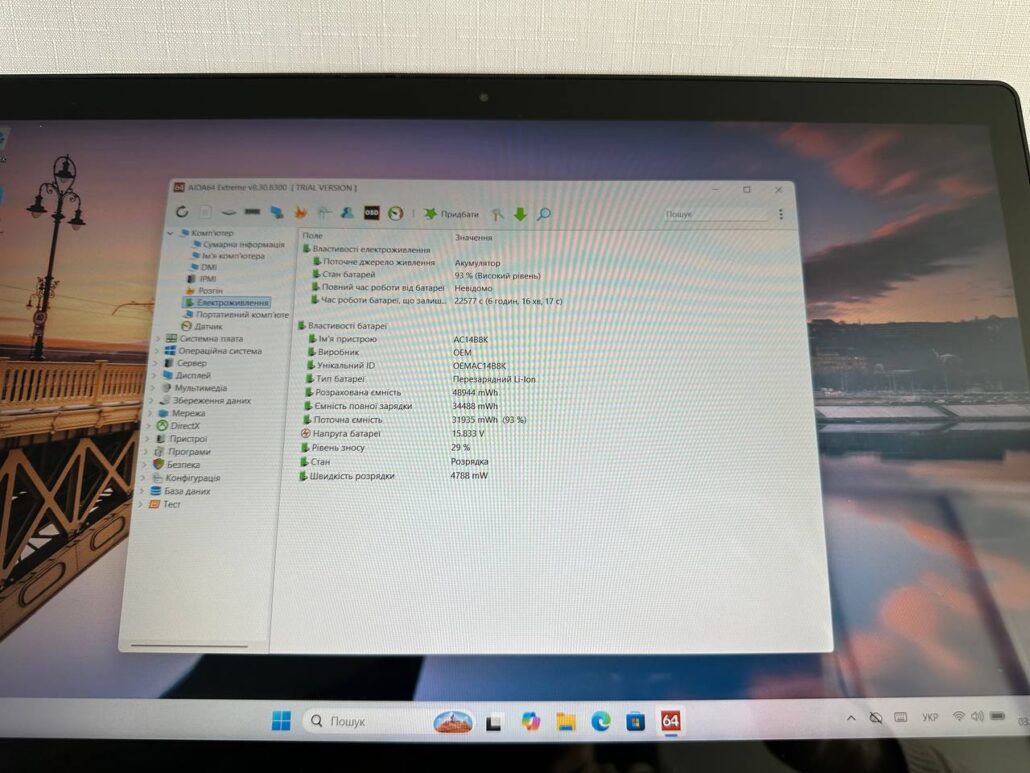
Task: Expand the Дисплей node
Action: coord(155,376)
